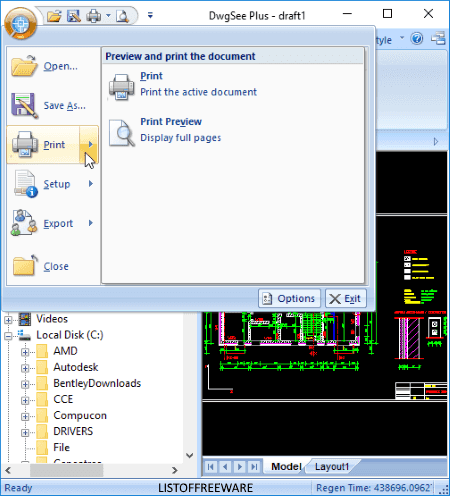Click the last layout navigation button

pyautogui.click(x=254, y=467)
